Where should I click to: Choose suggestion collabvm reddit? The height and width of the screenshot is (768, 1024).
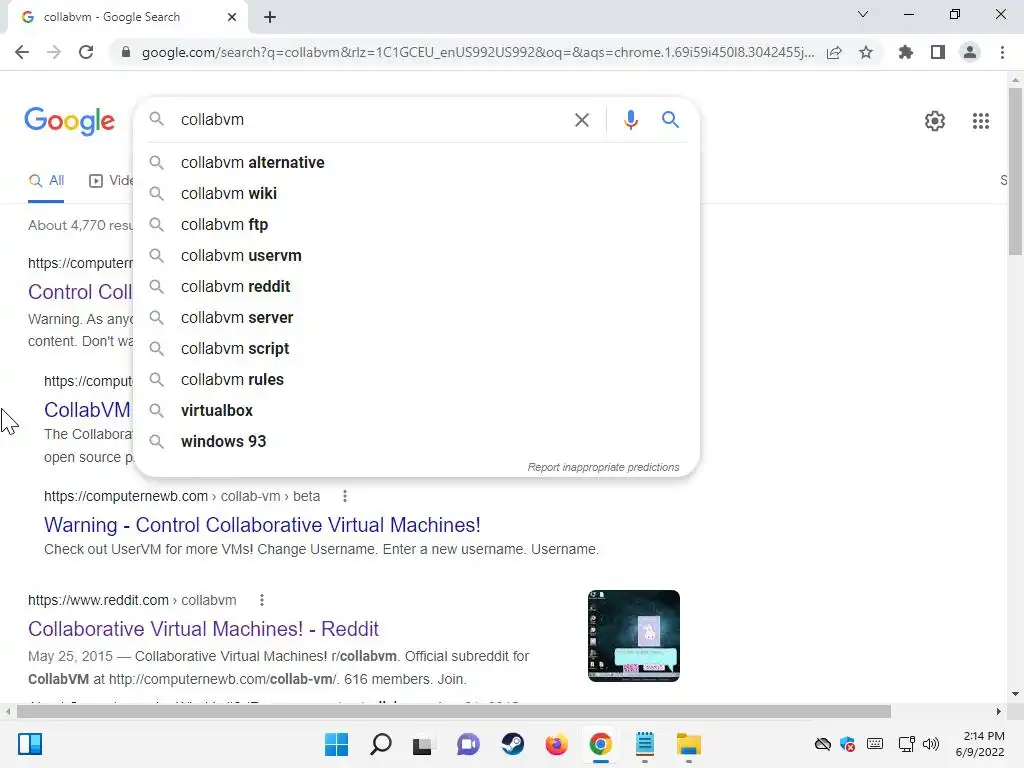pyautogui.click(x=417, y=287)
